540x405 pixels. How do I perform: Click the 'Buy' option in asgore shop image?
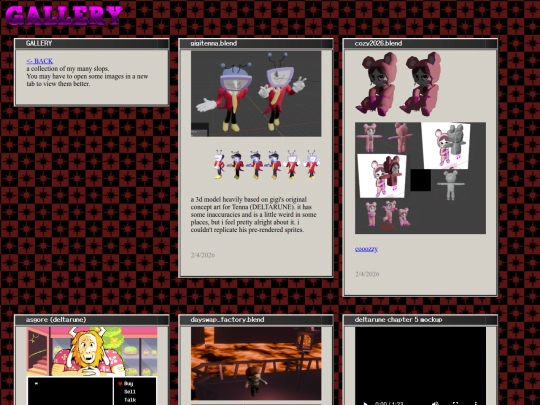[x=128, y=383]
